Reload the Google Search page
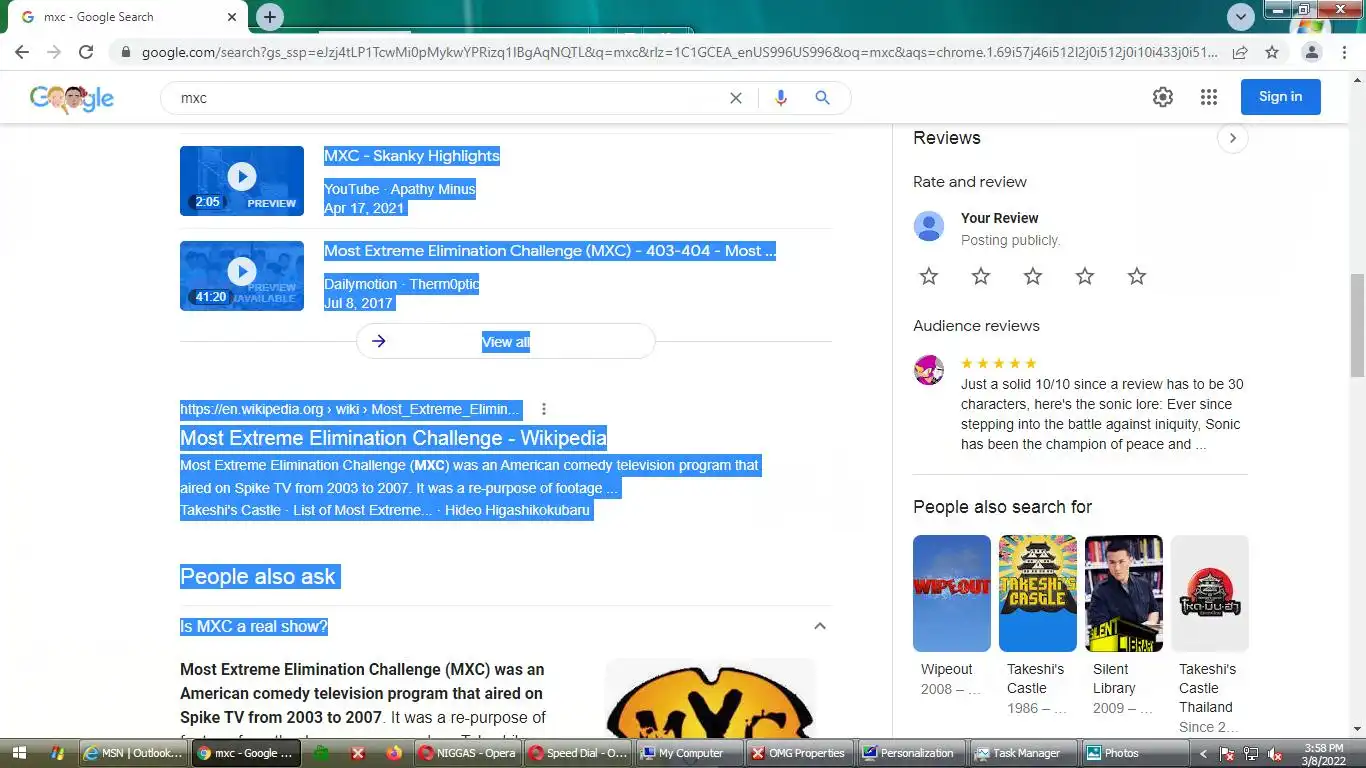 86,52
